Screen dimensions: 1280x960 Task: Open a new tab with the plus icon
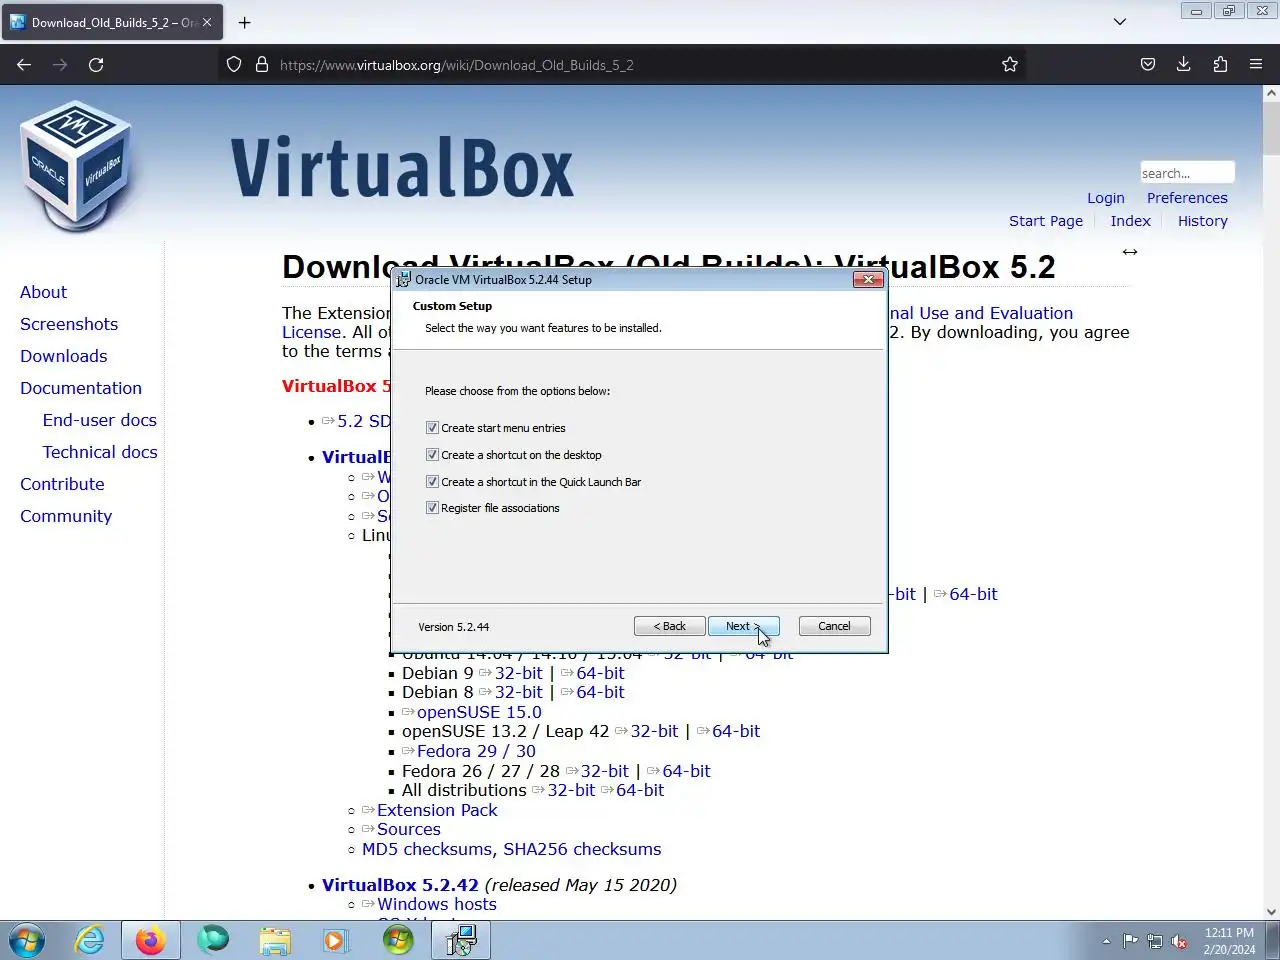[245, 22]
